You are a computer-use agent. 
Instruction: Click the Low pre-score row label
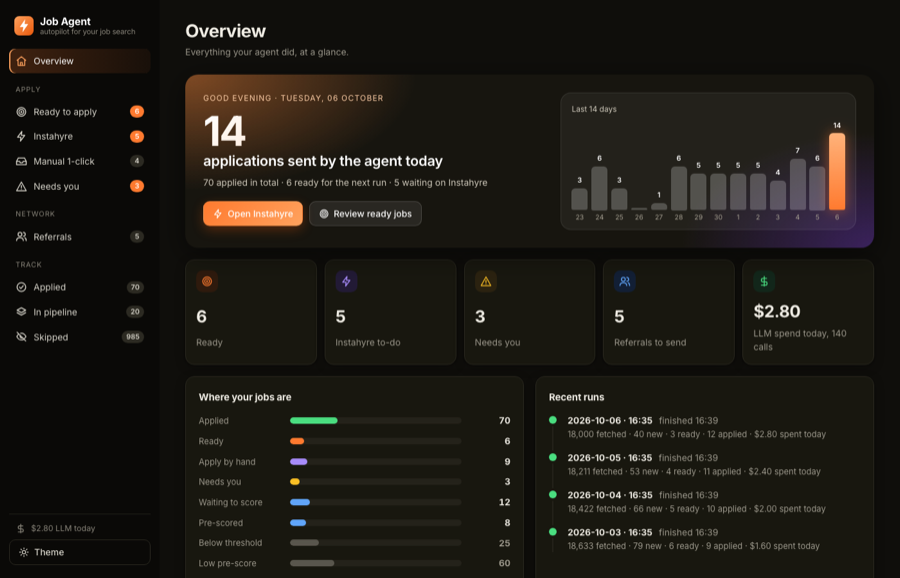click(x=227, y=563)
